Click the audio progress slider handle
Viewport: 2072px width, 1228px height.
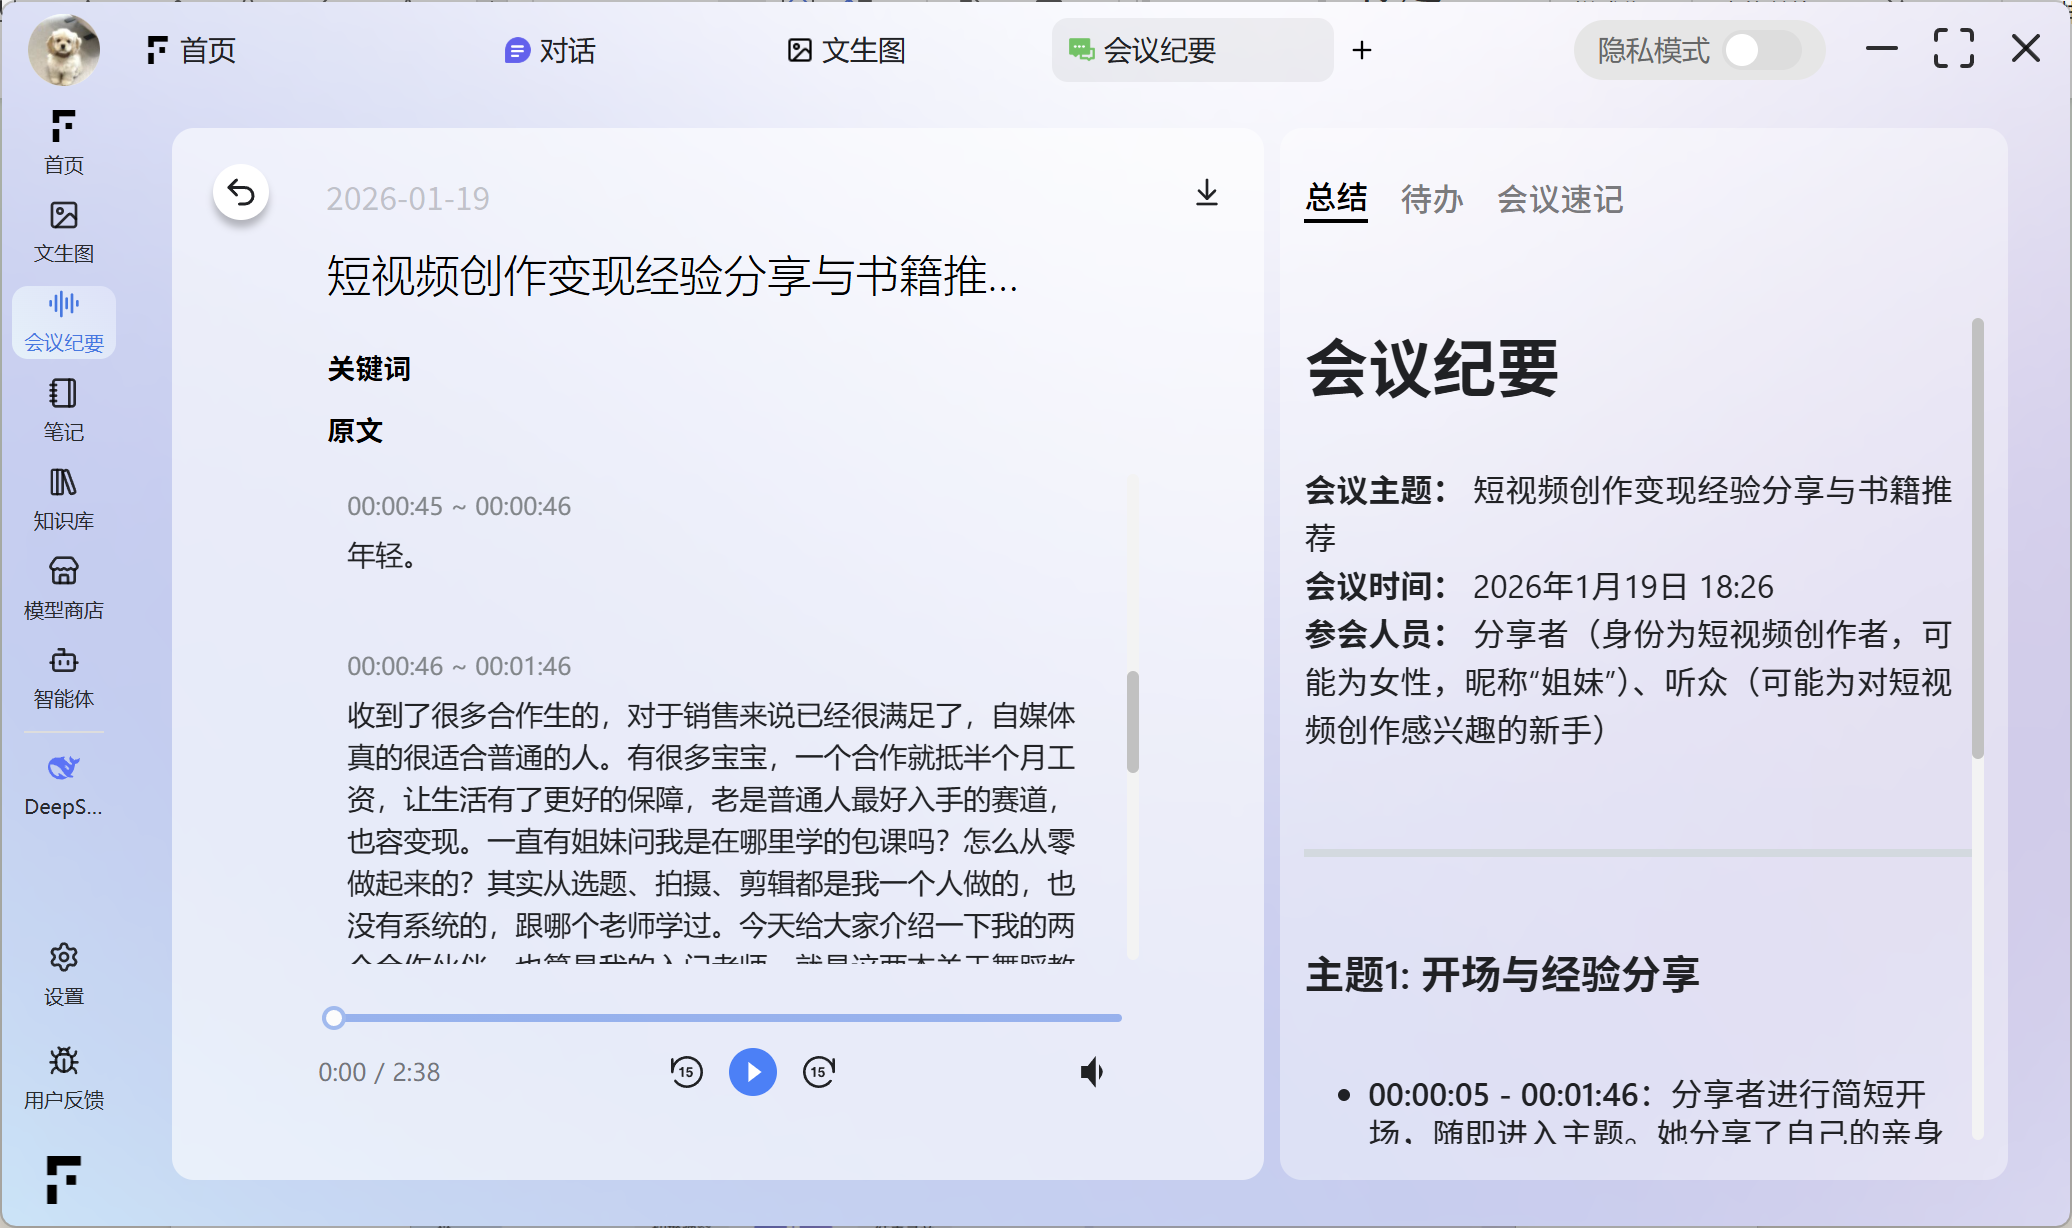(x=334, y=1018)
